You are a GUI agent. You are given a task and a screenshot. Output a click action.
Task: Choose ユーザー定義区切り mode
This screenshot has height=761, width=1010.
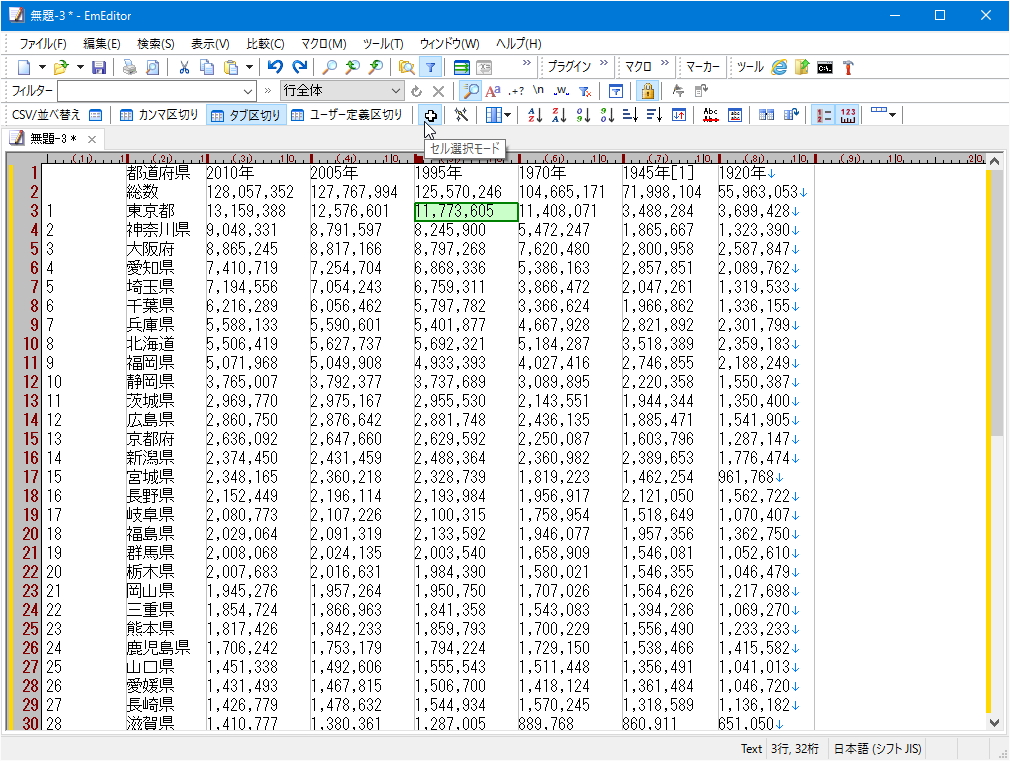click(x=347, y=115)
